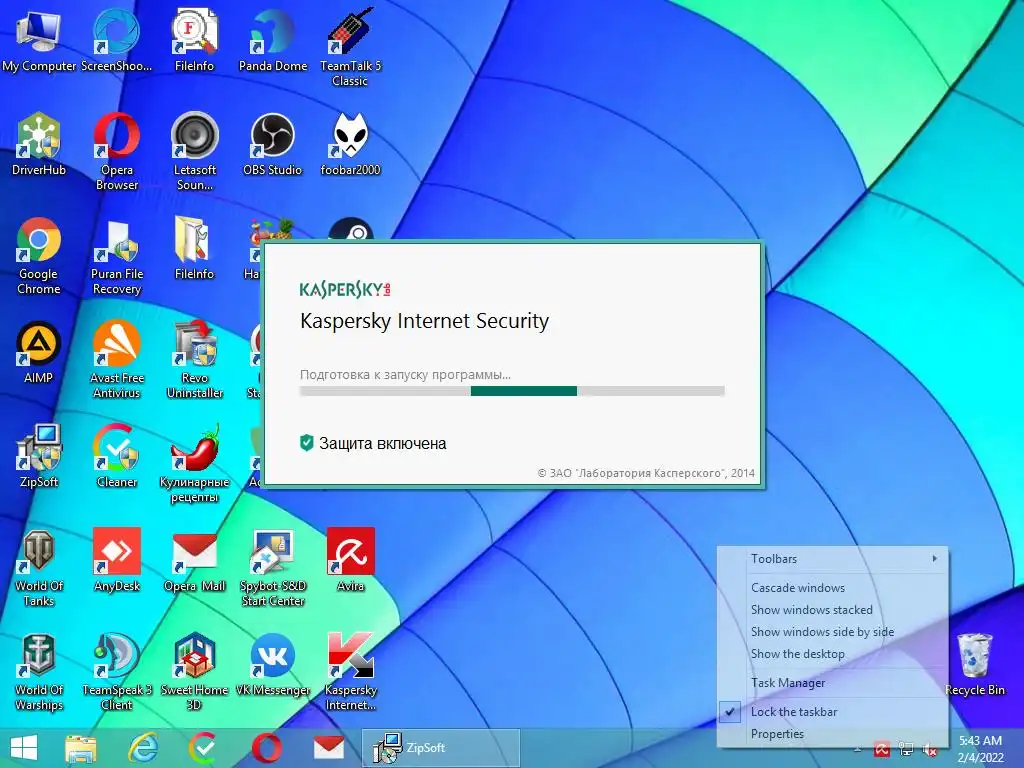Select the Letasoft Sound speaker icon

coord(194,152)
